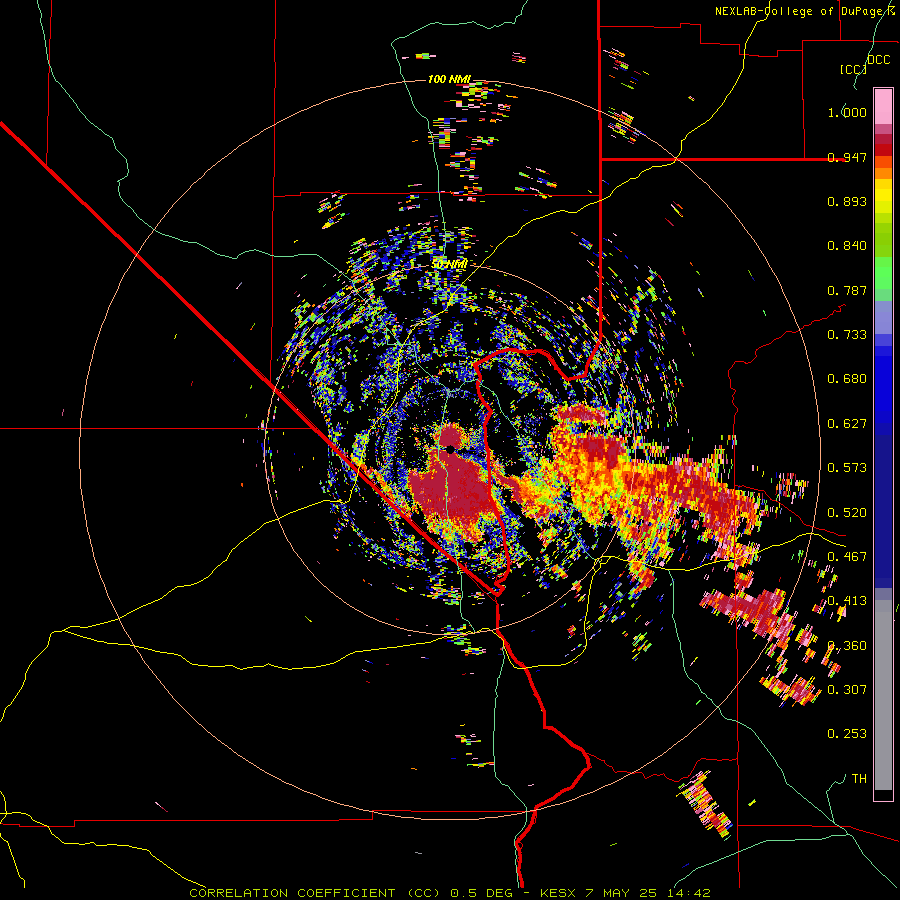Click the 0.307 scale value

click(x=847, y=689)
